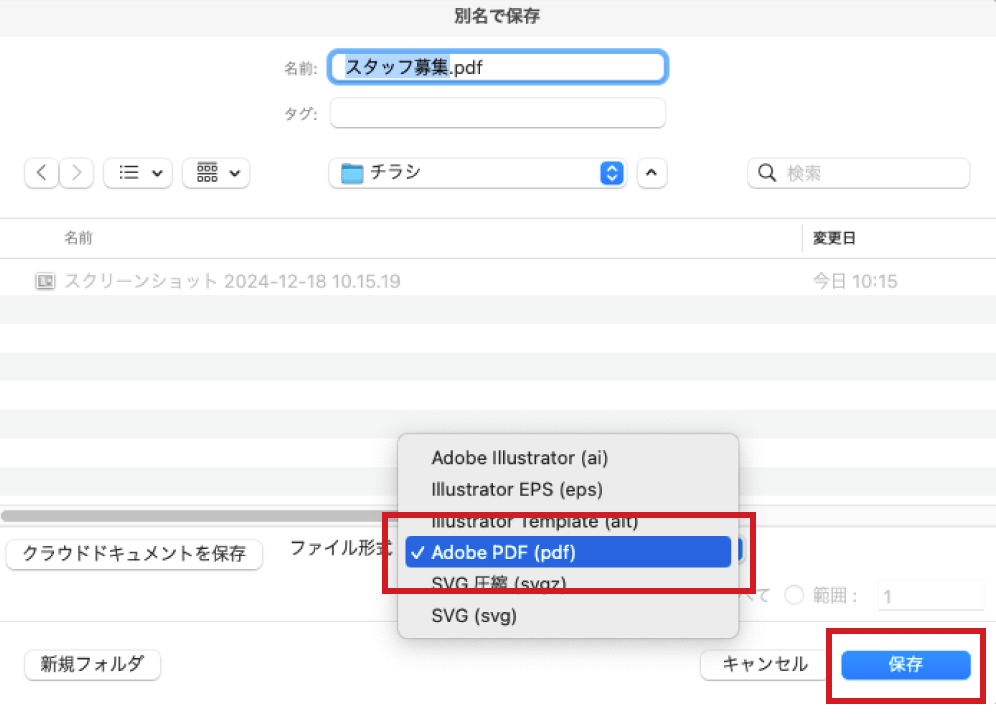
Task: Select Illustrator EPS (eps) from the format menu
Action: point(513,489)
